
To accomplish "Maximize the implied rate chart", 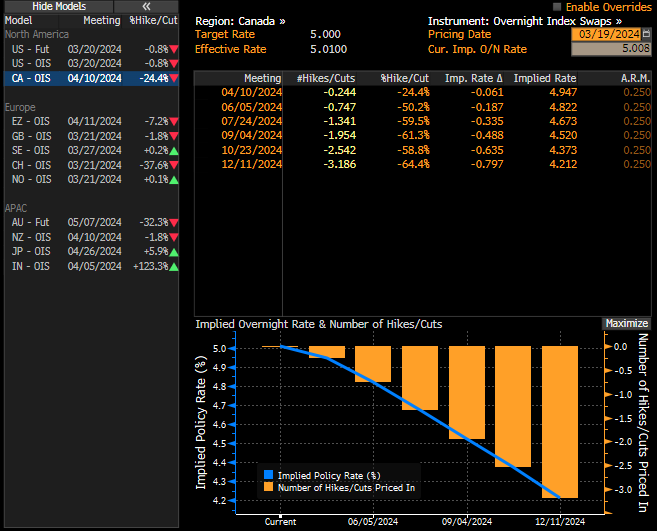I will coord(626,324).
